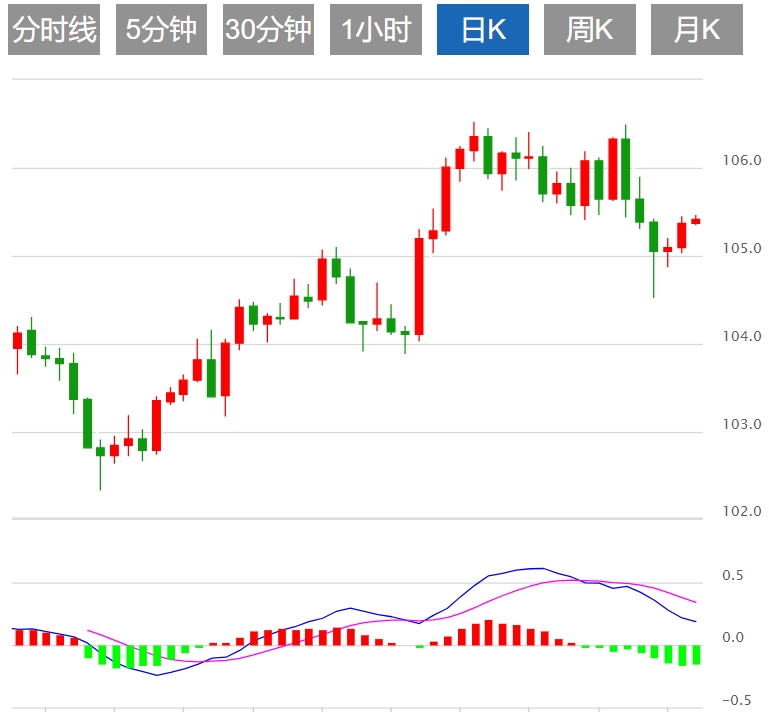Switch to the 周K weekly tab

pyautogui.click(x=590, y=29)
